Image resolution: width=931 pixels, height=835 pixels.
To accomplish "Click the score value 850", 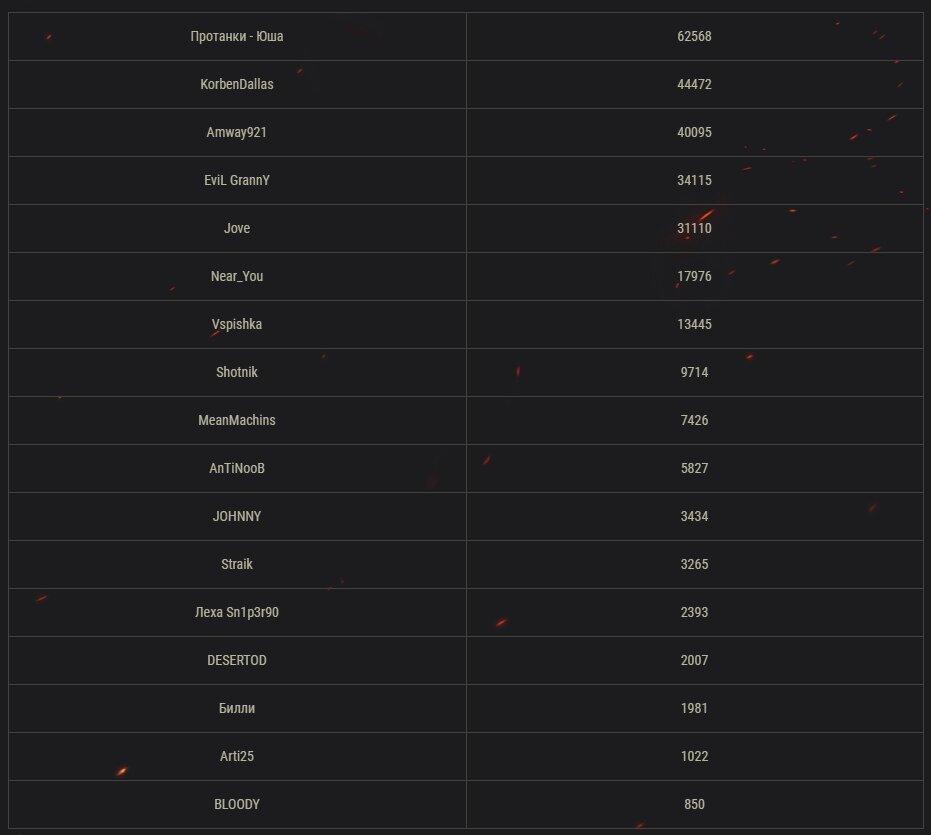I will (x=695, y=804).
